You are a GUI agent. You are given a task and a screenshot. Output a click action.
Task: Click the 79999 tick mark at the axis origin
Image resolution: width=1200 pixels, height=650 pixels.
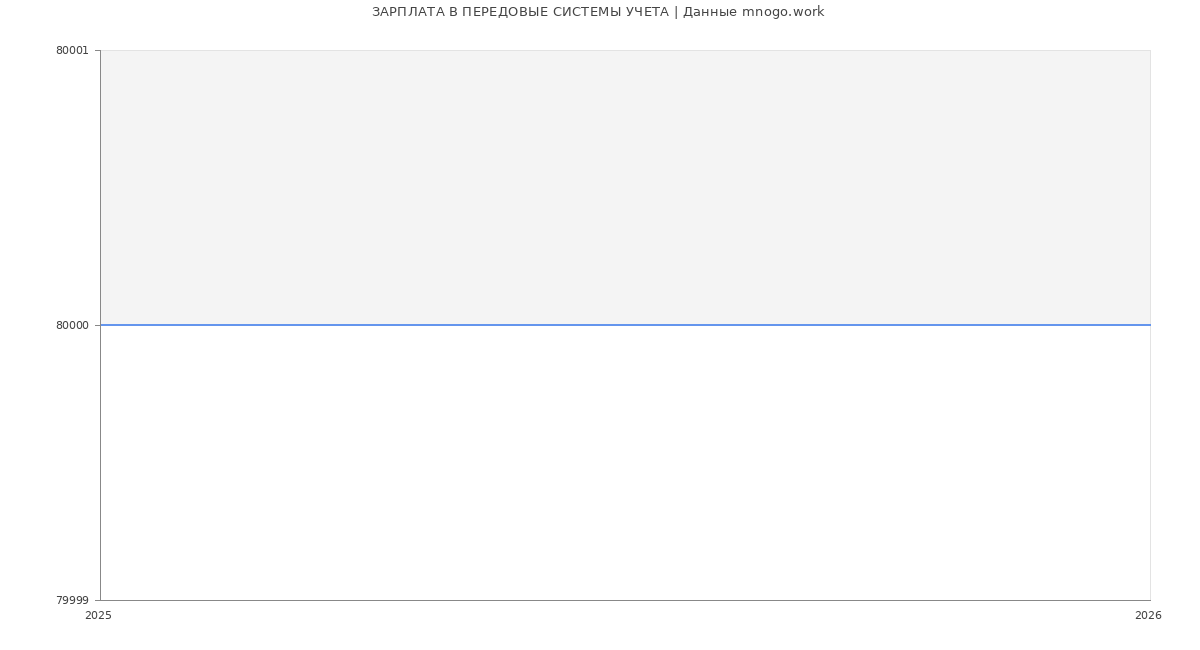[97, 600]
